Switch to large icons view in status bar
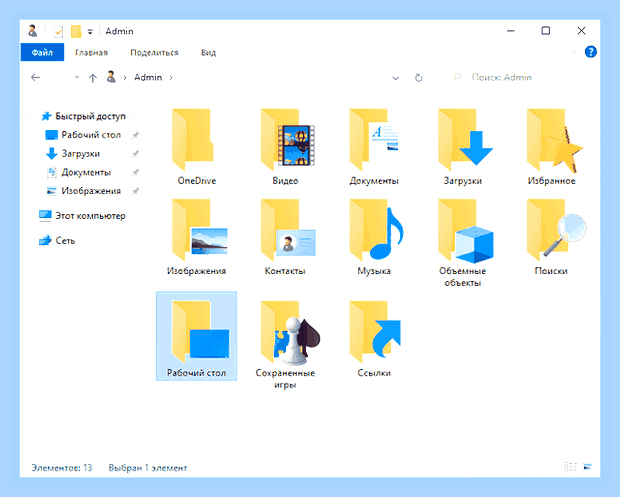The height and width of the screenshot is (497, 620). point(588,467)
